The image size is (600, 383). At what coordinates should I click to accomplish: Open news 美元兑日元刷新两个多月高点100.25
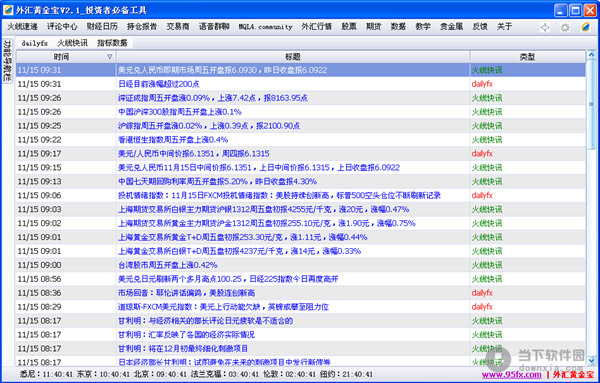click(228, 279)
